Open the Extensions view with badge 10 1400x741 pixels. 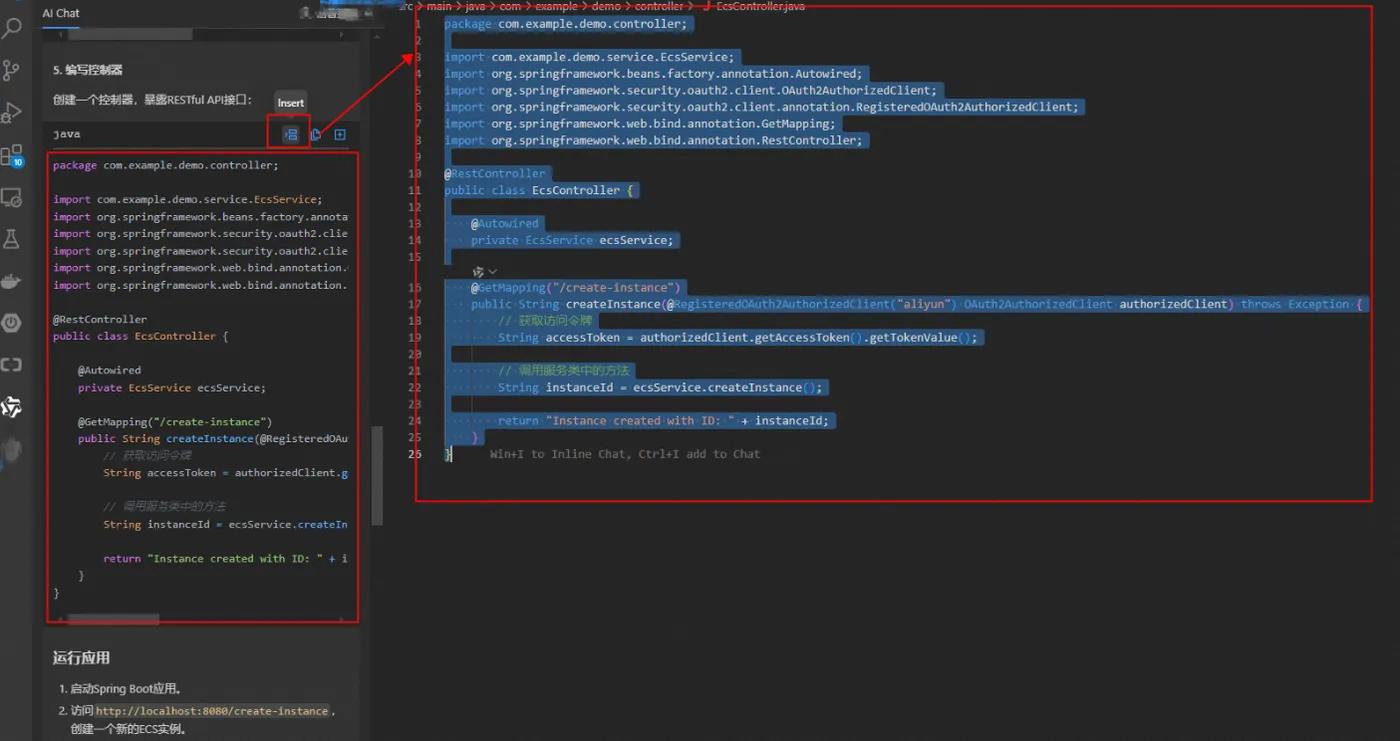(12, 155)
